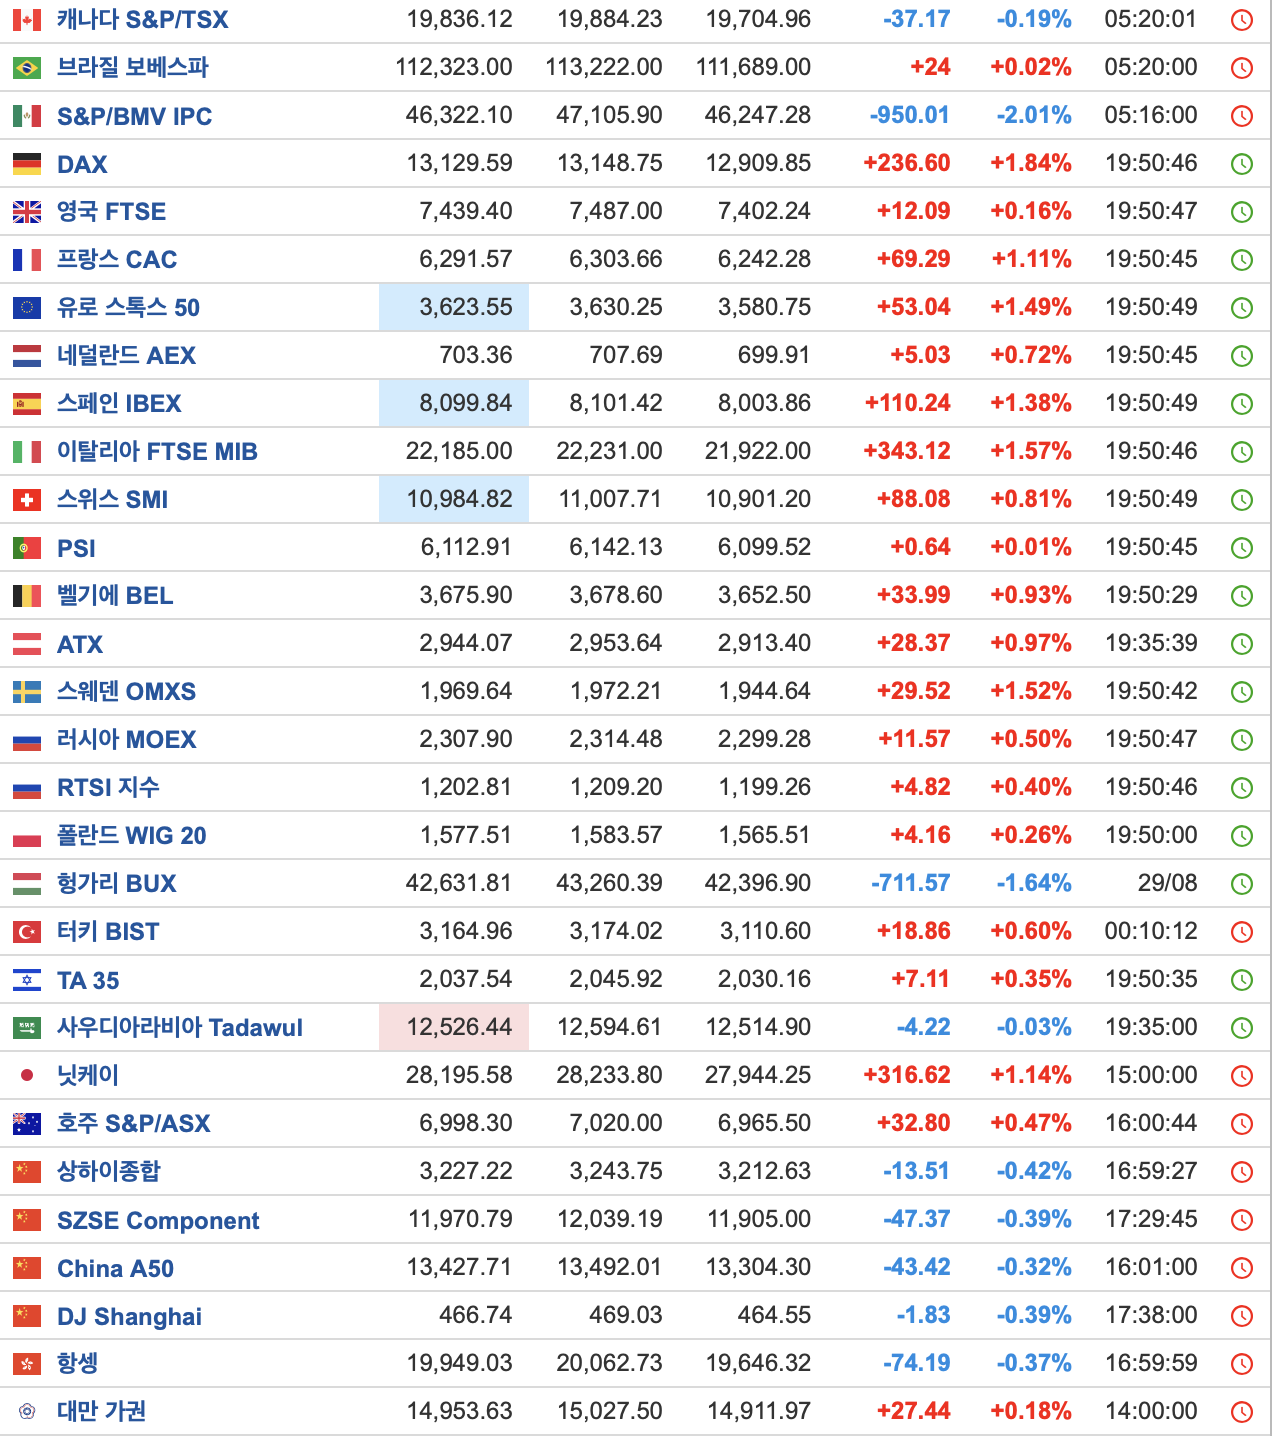Open the 스위스 SMI index link
This screenshot has width=1272, height=1436.
coord(112,499)
